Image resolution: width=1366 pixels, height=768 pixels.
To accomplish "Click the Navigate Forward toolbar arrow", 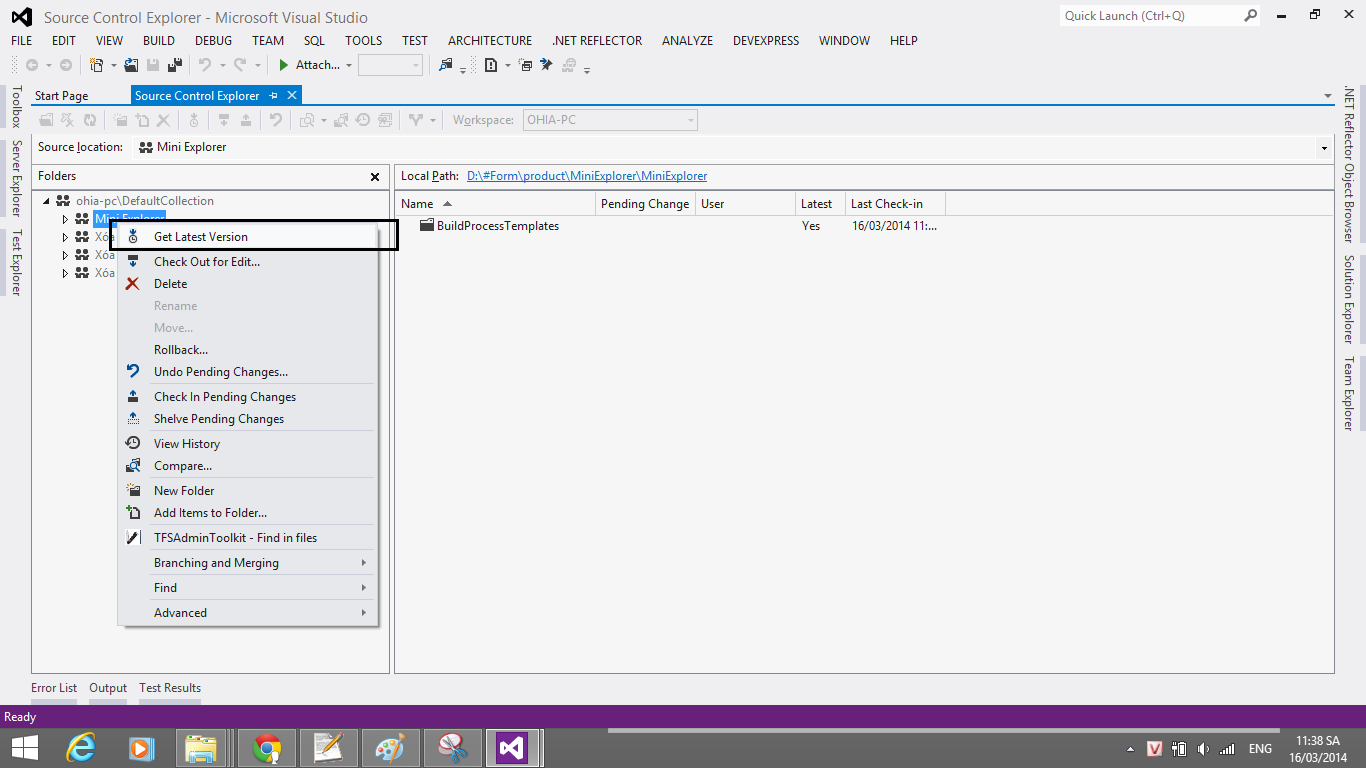I will [66, 65].
